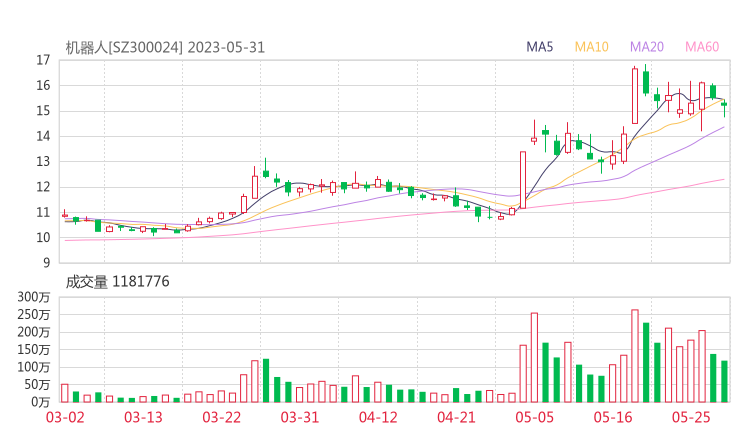Viewport: 740px width, 440px height.
Task: Click the 300万 volume axis label
Action: tap(34, 297)
